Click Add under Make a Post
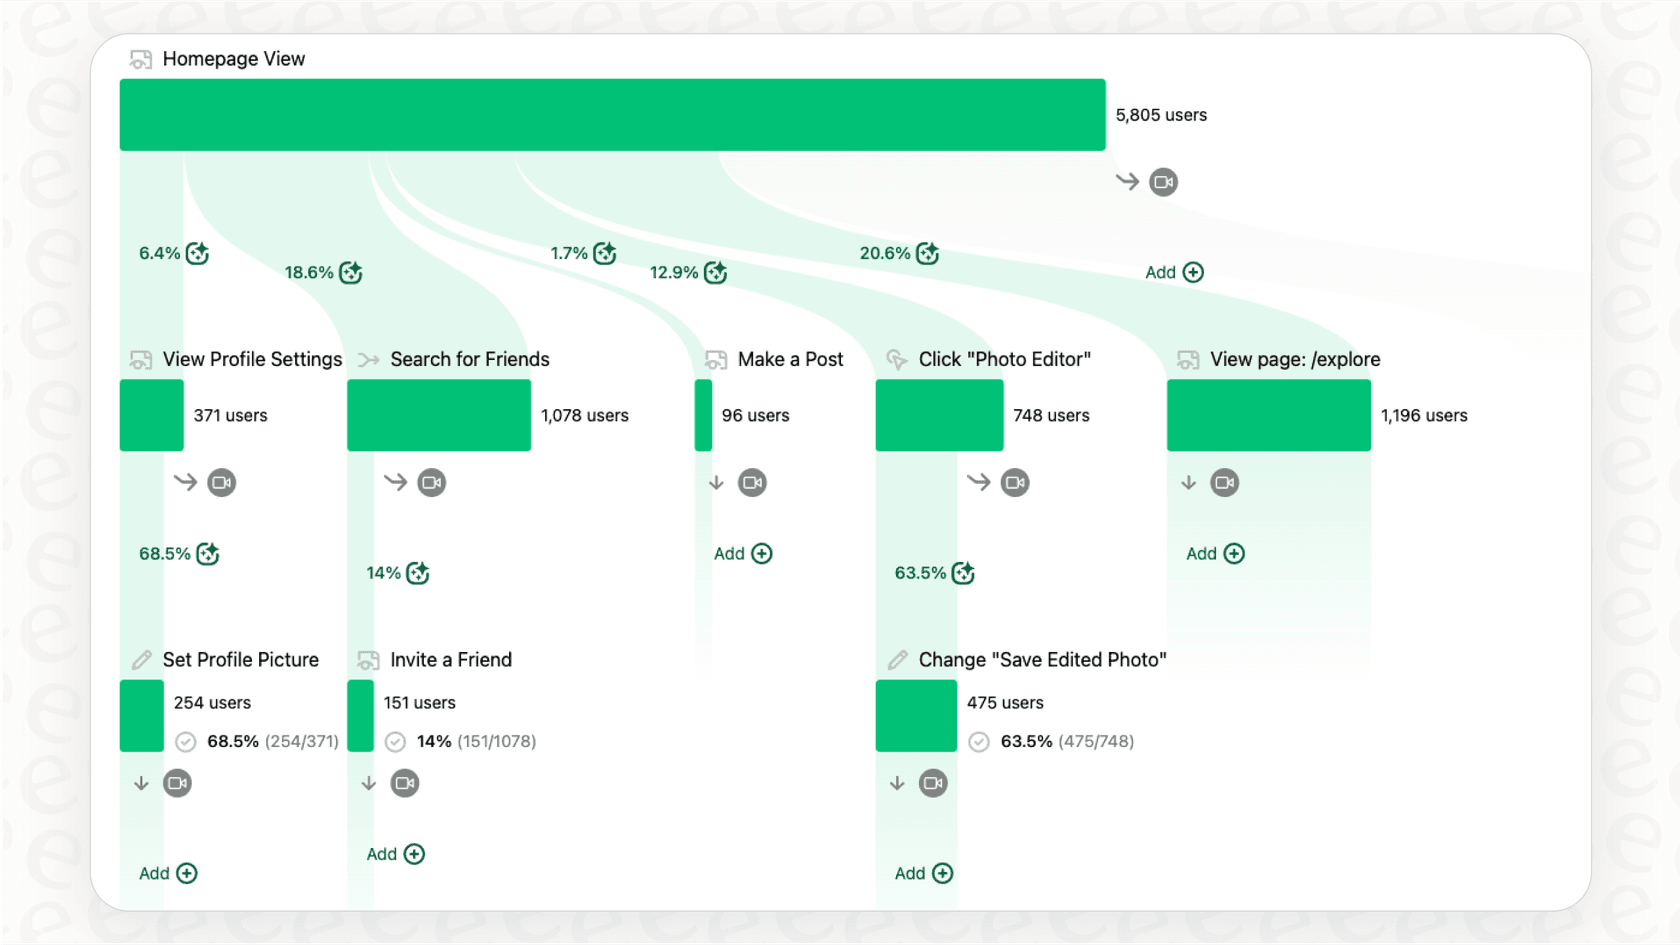Image resolution: width=1680 pixels, height=945 pixels. [742, 553]
